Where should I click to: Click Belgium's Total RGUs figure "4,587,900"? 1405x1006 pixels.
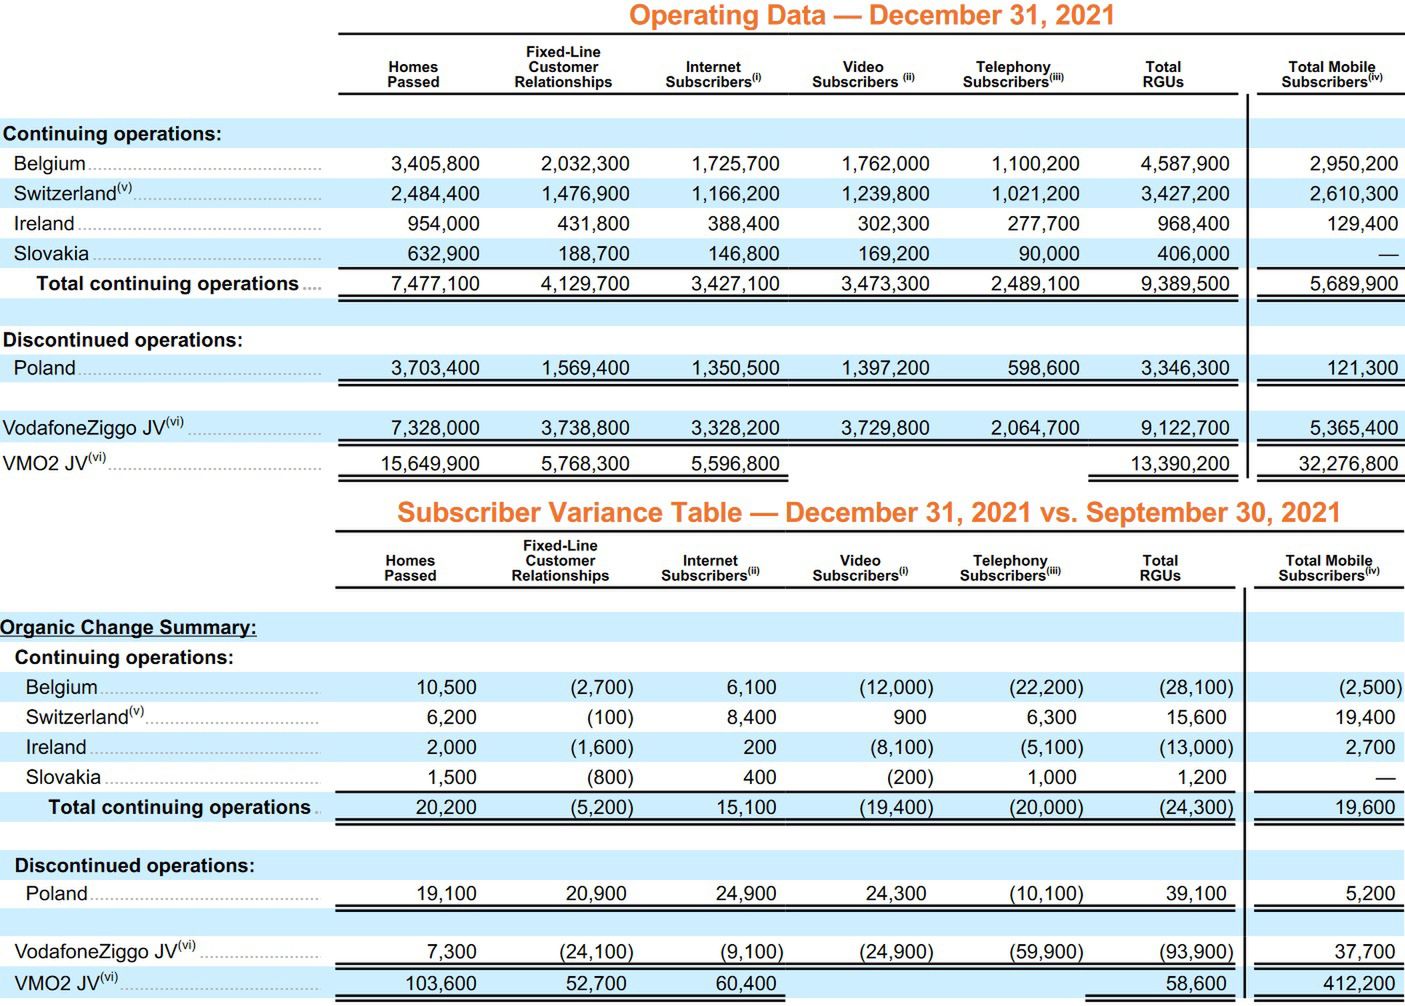1185,163
